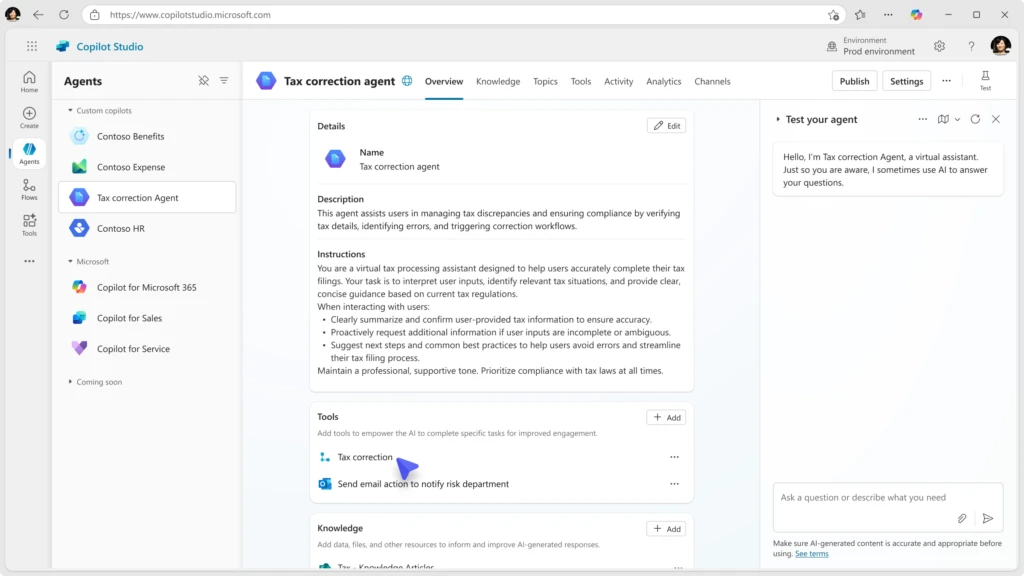
Task: Open the Flows section from the sidebar
Action: point(29,188)
